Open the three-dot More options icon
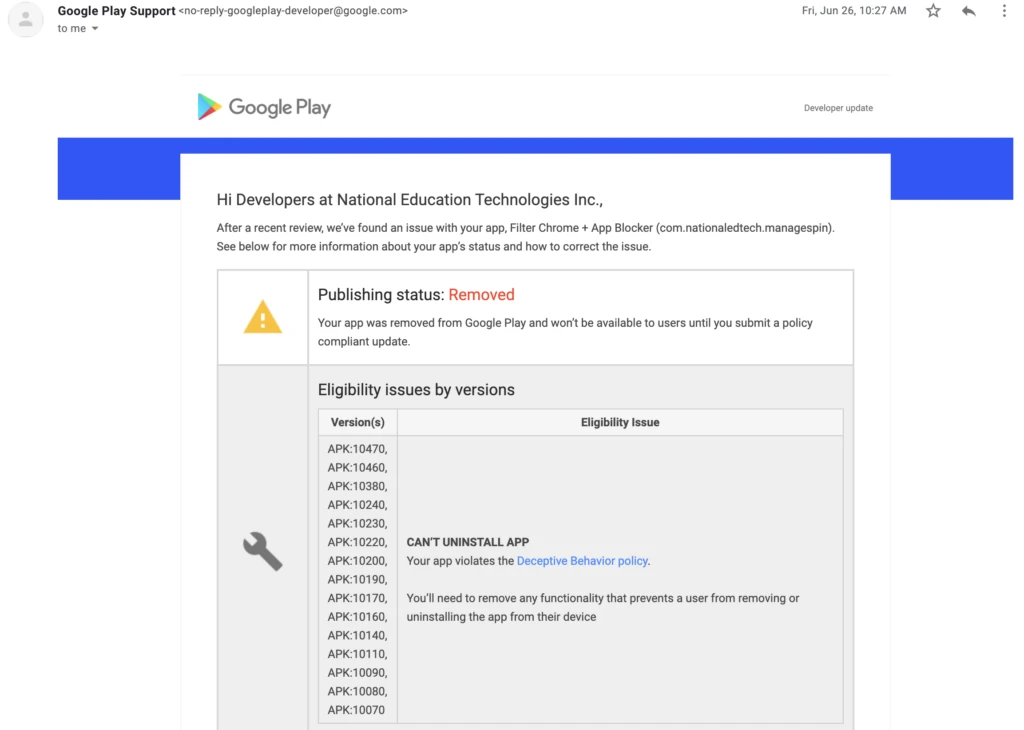This screenshot has height=730, width=1024. pyautogui.click(x=1003, y=11)
